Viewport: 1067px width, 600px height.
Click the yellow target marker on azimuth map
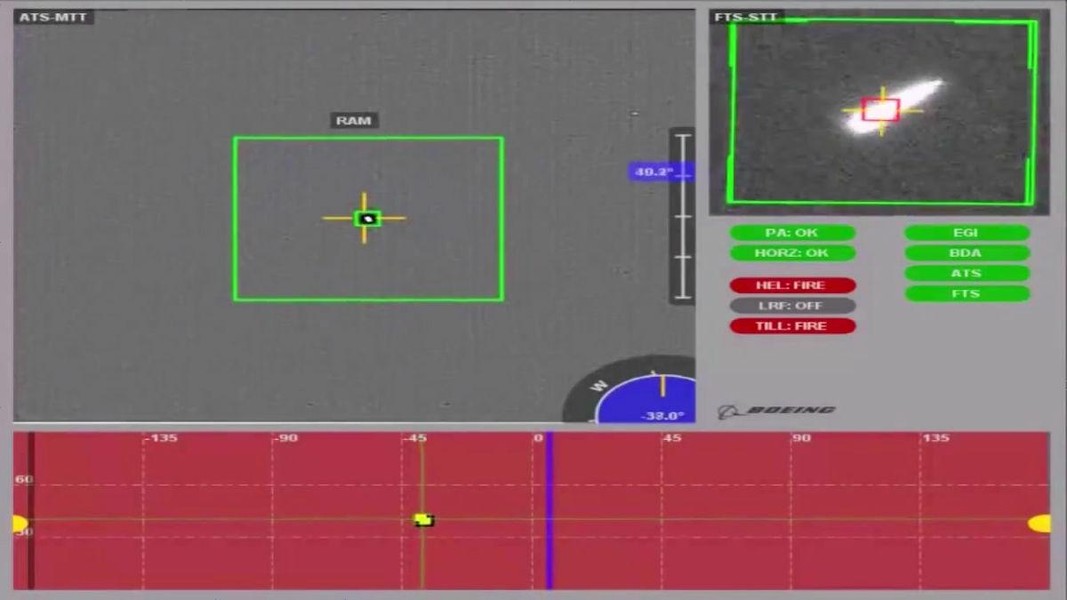pos(423,520)
